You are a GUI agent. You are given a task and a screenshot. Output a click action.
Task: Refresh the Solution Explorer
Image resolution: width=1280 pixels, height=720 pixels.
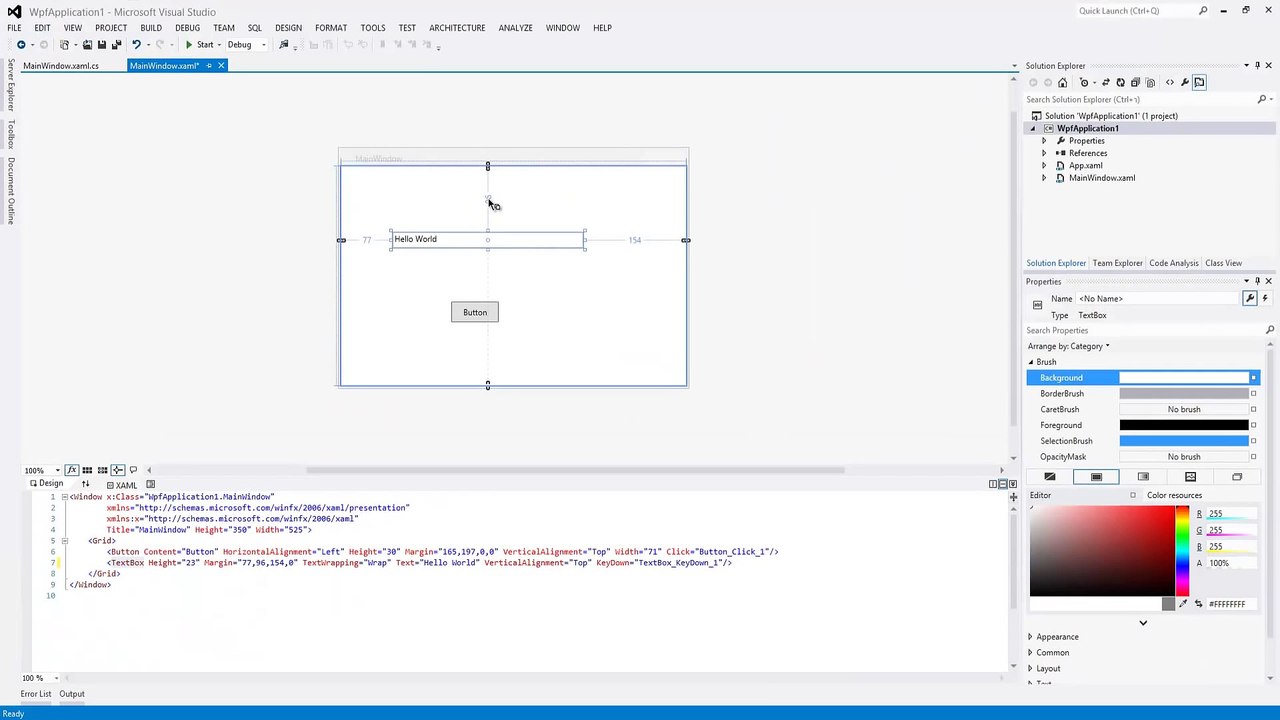coord(1120,83)
